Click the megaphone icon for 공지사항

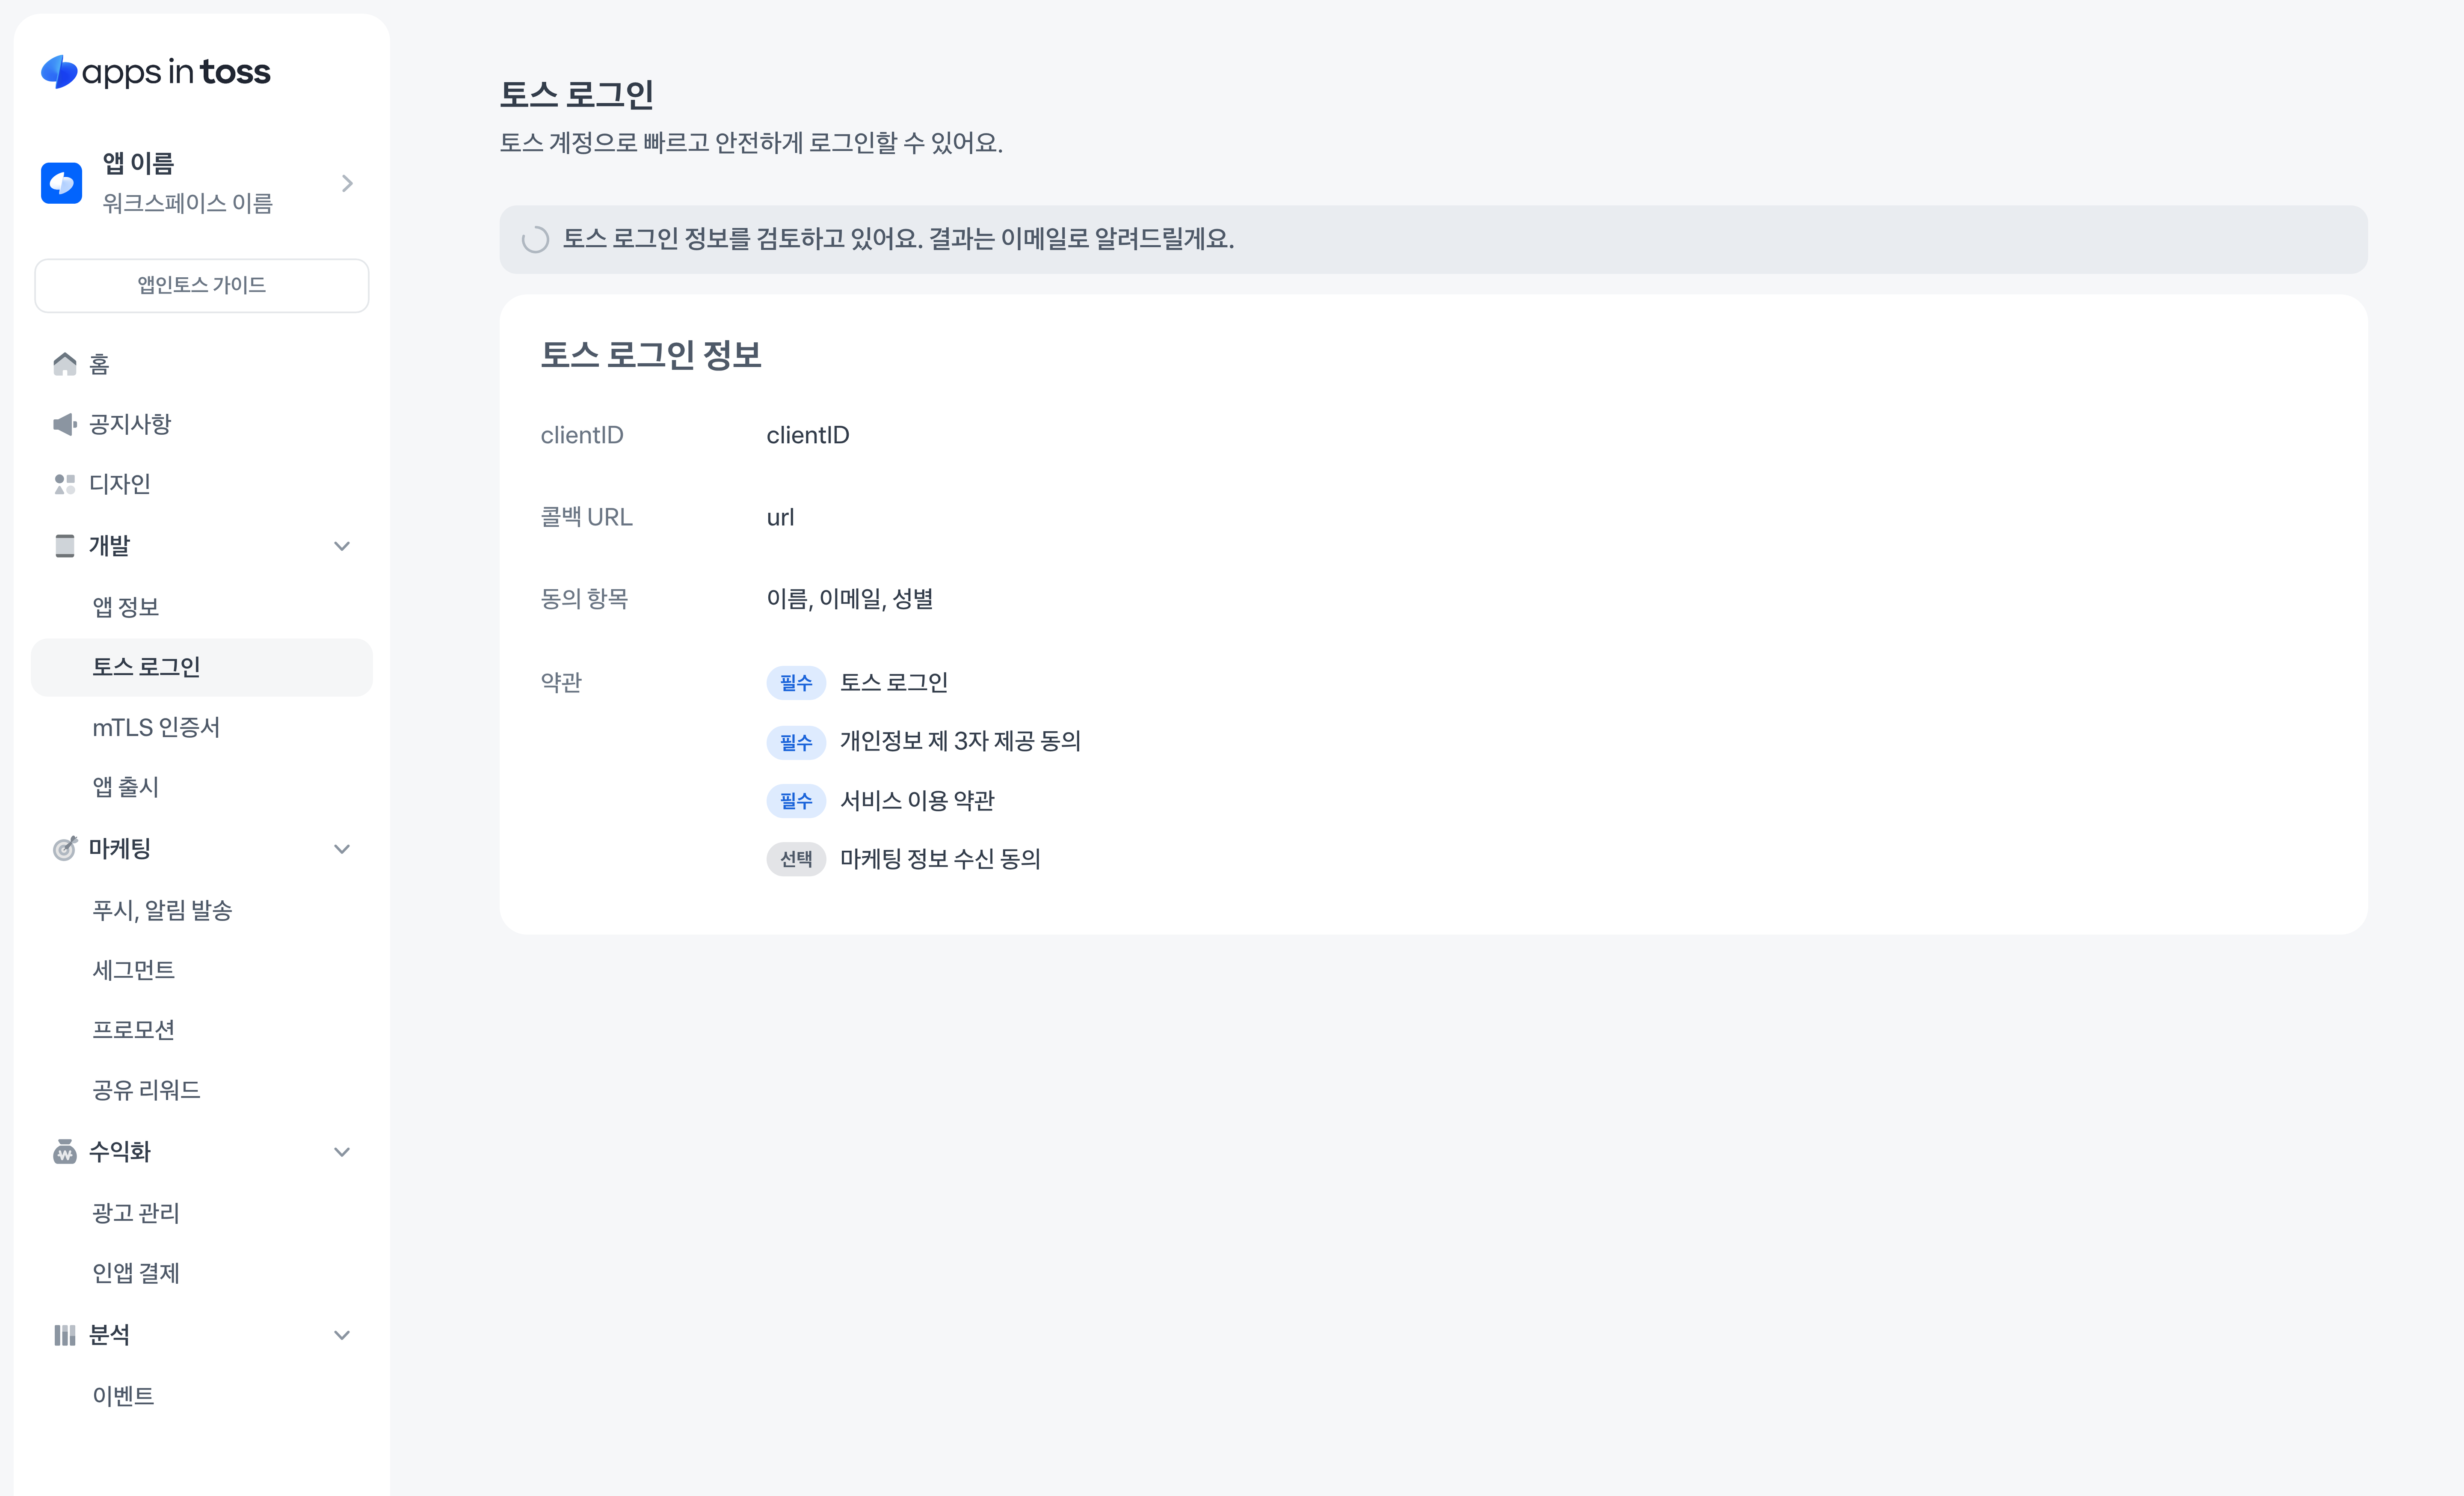click(x=65, y=424)
